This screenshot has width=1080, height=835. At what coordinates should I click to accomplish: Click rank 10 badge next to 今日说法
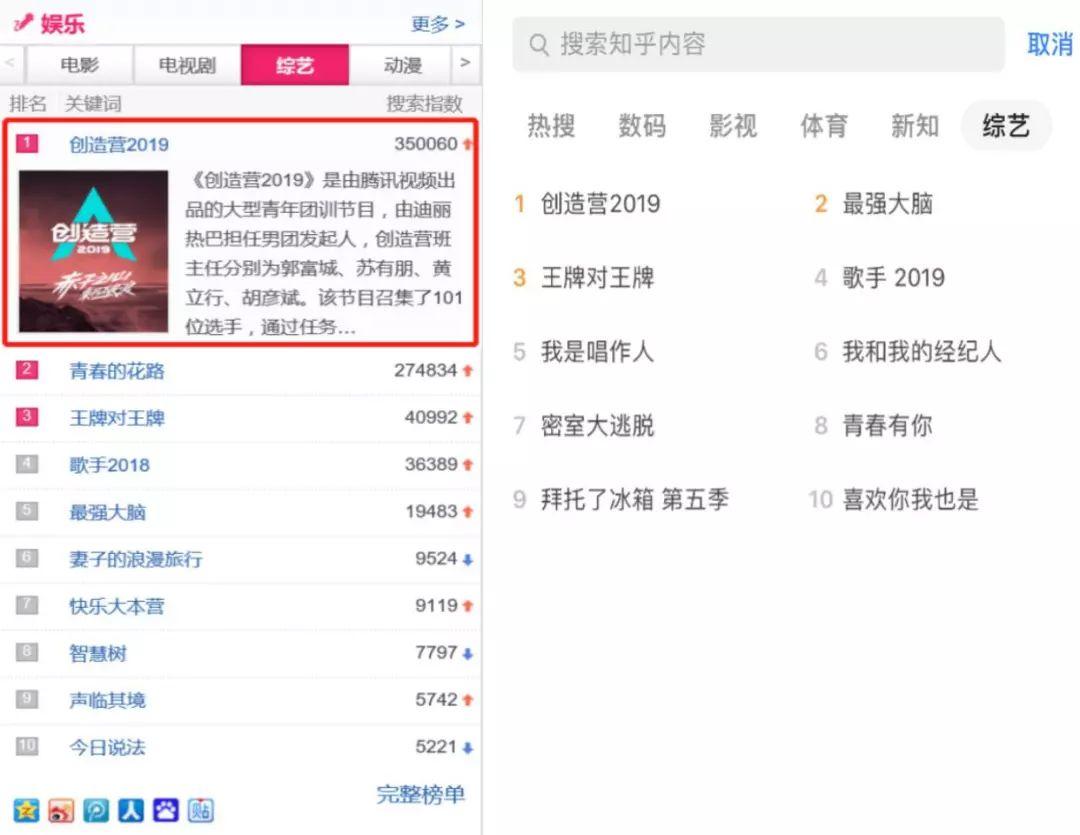27,745
